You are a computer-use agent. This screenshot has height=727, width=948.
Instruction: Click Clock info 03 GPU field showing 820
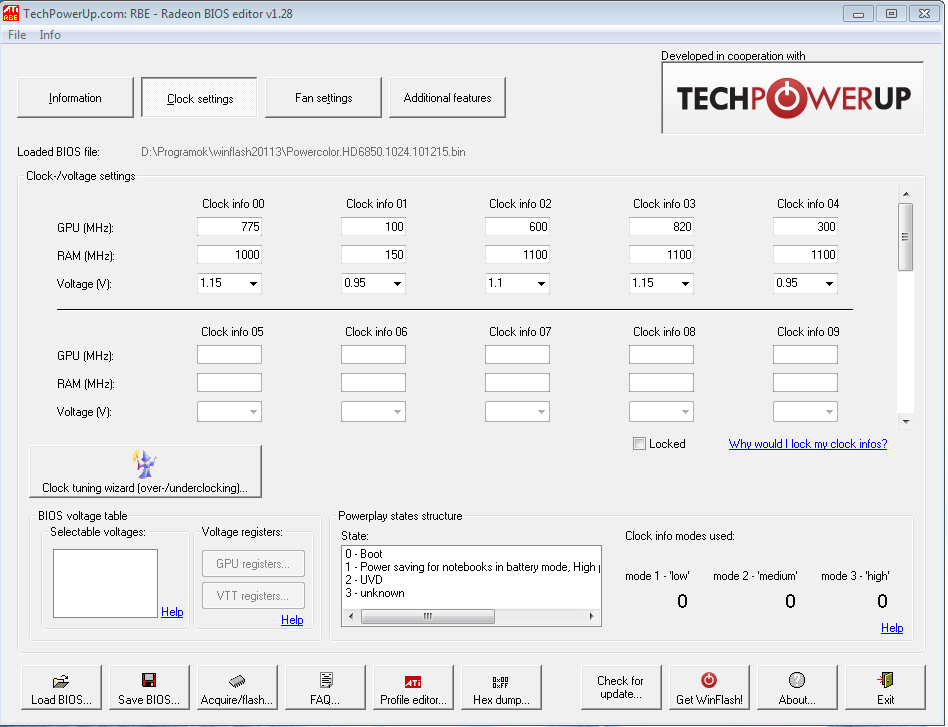[x=661, y=227]
